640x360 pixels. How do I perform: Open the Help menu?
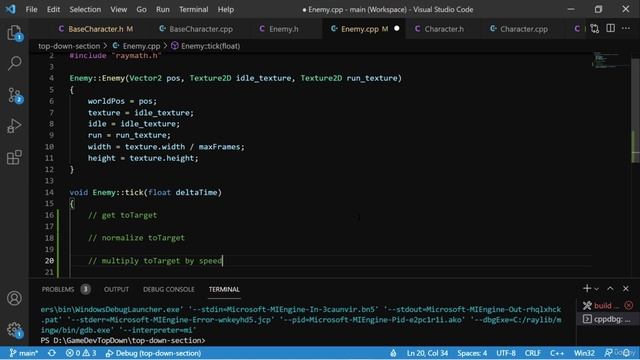click(x=226, y=9)
